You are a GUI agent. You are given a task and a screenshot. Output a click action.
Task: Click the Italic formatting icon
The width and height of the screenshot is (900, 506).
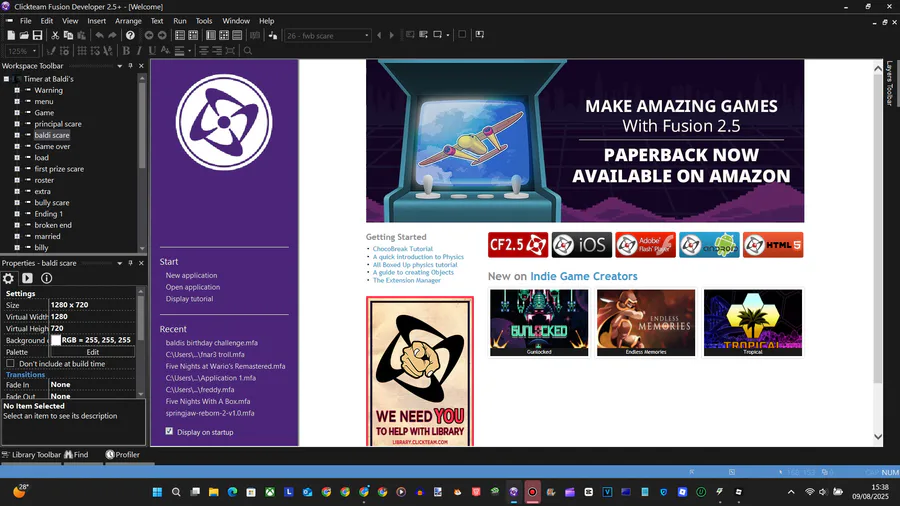click(139, 50)
